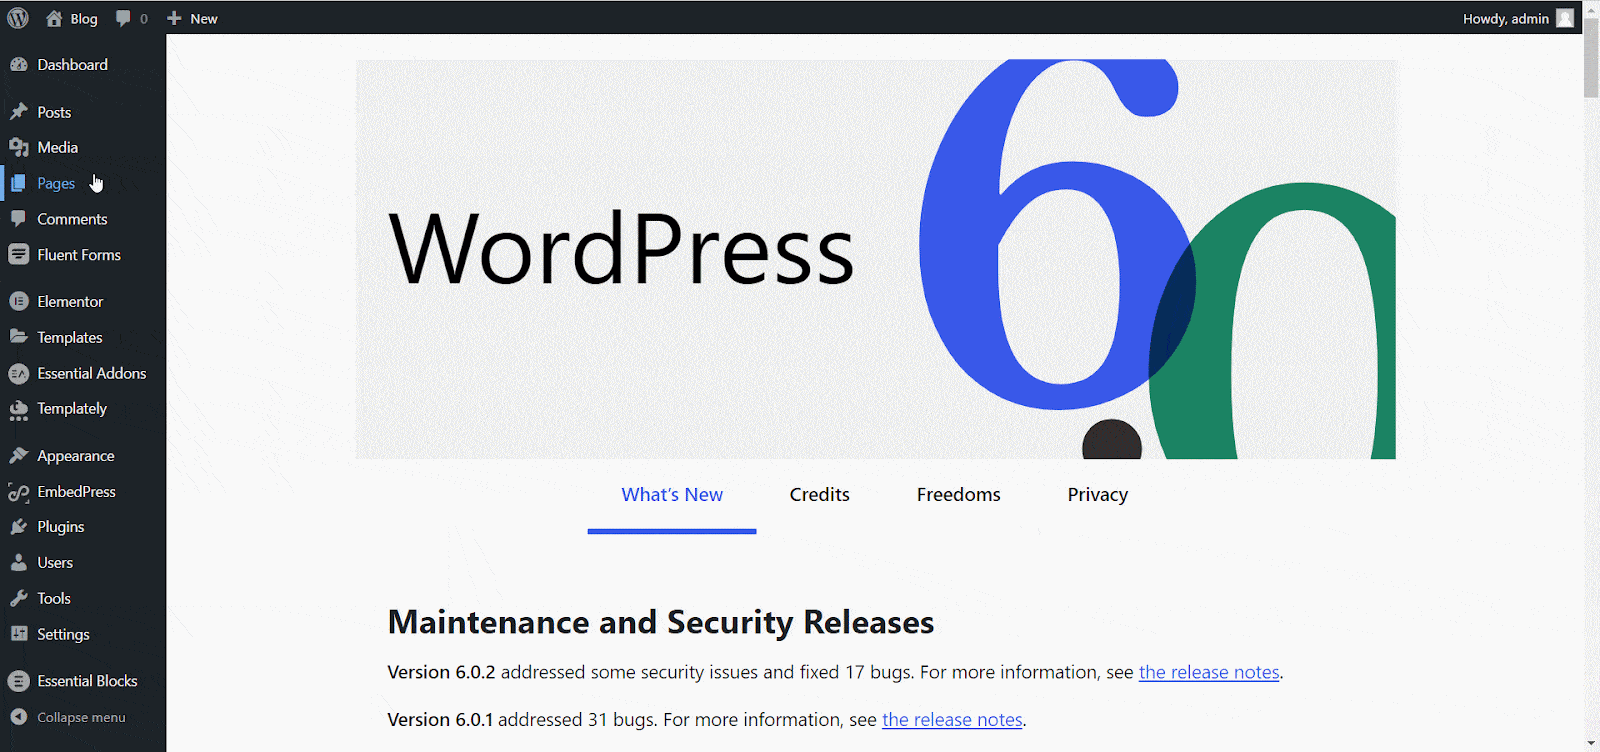Click the Tools wrench icon

(x=18, y=598)
